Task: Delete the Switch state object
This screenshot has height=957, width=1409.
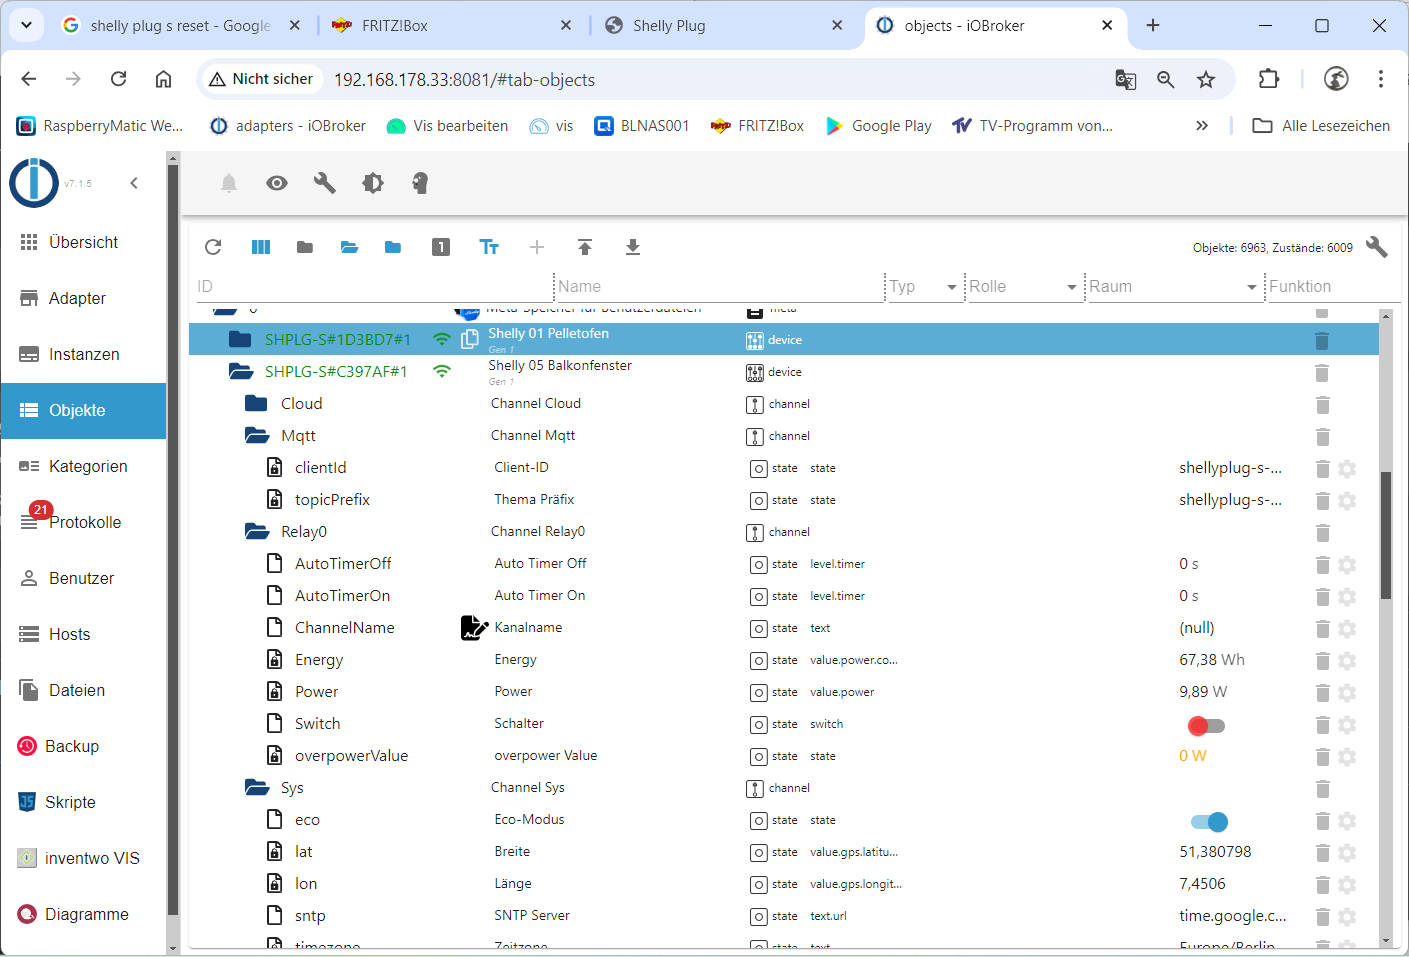Action: (x=1322, y=724)
